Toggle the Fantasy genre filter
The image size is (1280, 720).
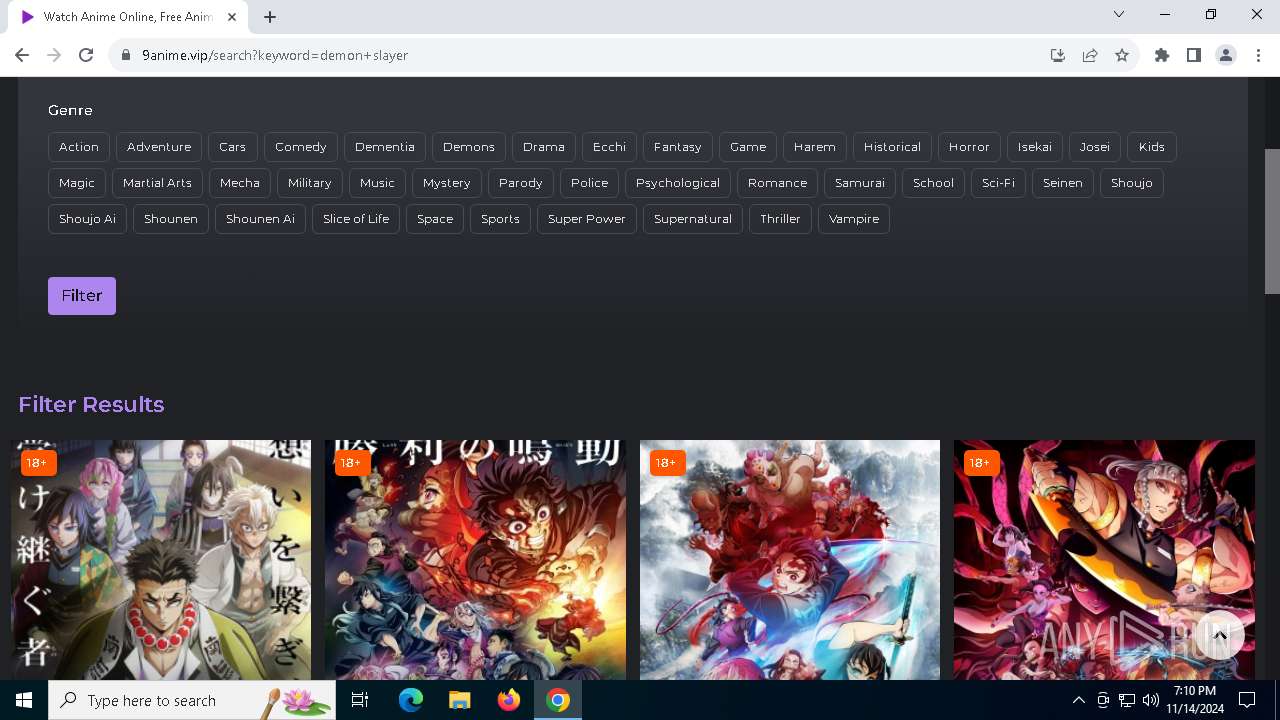tap(678, 147)
